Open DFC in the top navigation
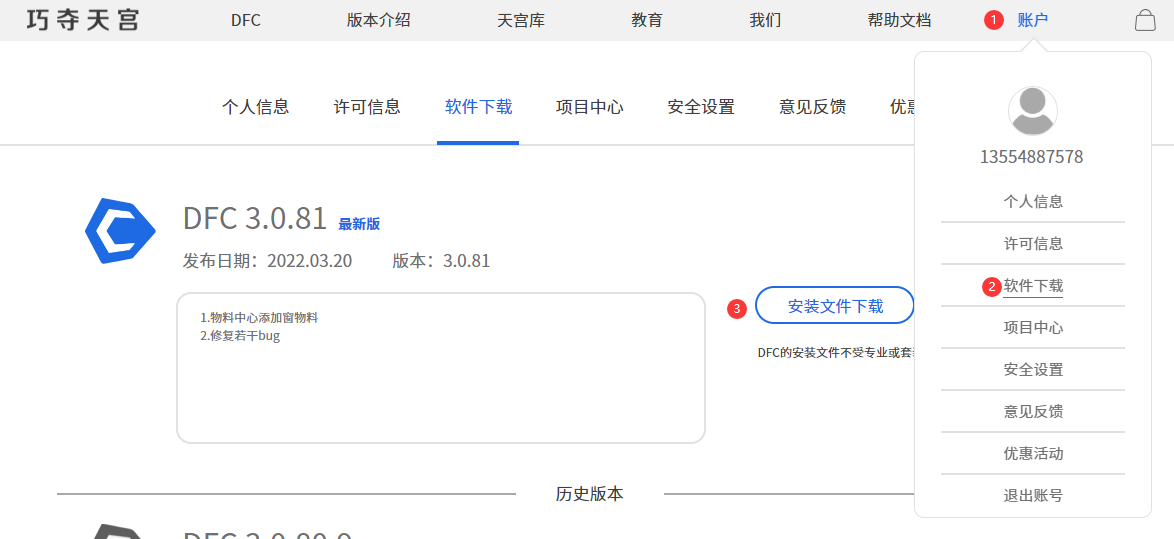Viewport: 1174px width, 539px height. (x=245, y=20)
